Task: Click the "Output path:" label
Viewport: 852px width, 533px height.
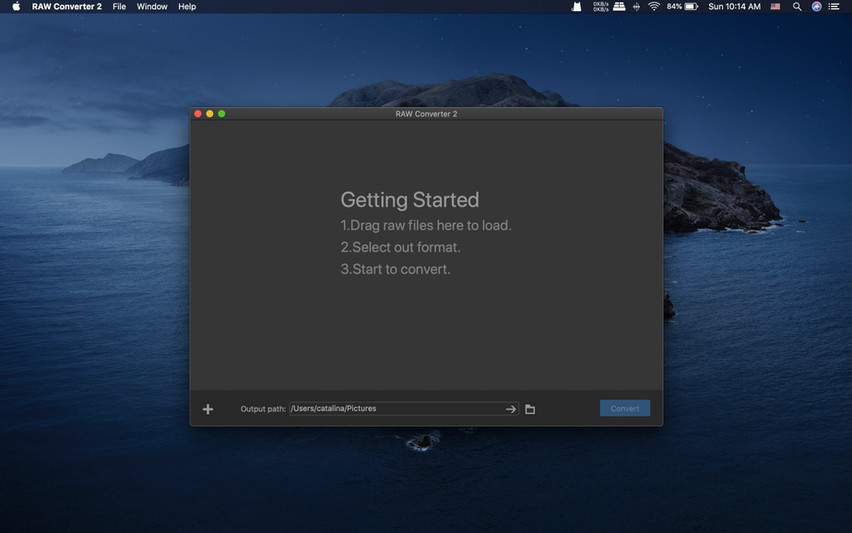Action: click(263, 409)
